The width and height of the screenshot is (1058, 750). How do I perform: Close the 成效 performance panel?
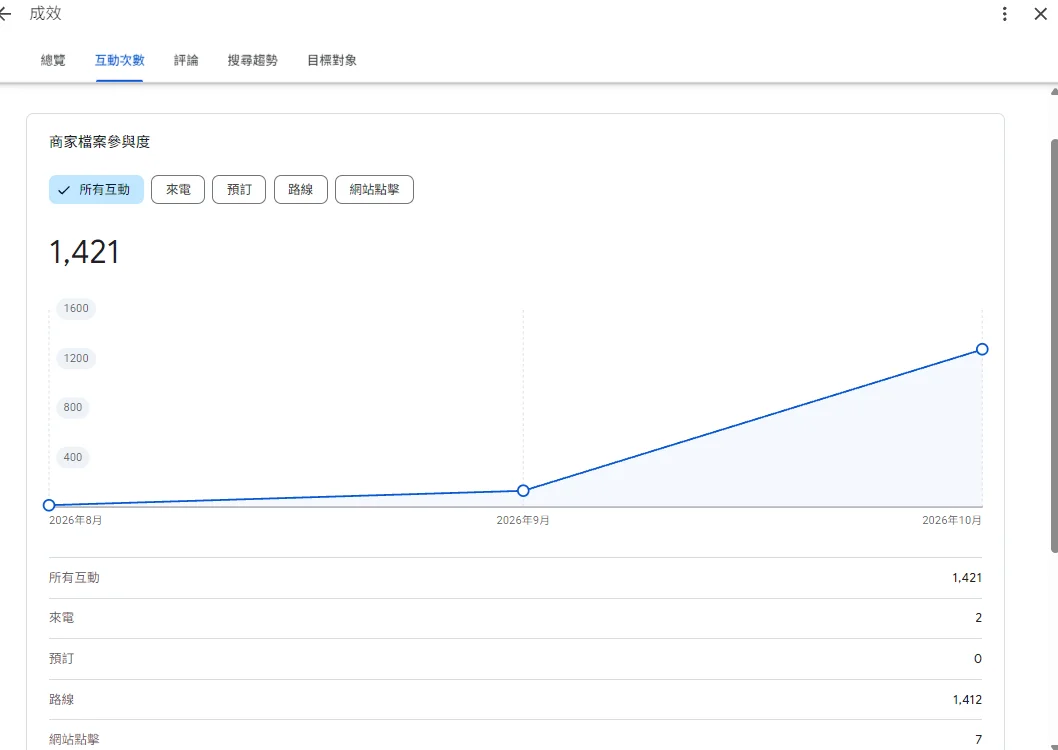coord(1040,13)
